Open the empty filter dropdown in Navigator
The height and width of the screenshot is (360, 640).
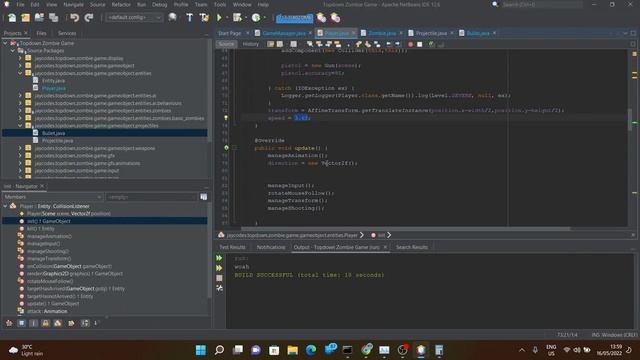pos(151,197)
